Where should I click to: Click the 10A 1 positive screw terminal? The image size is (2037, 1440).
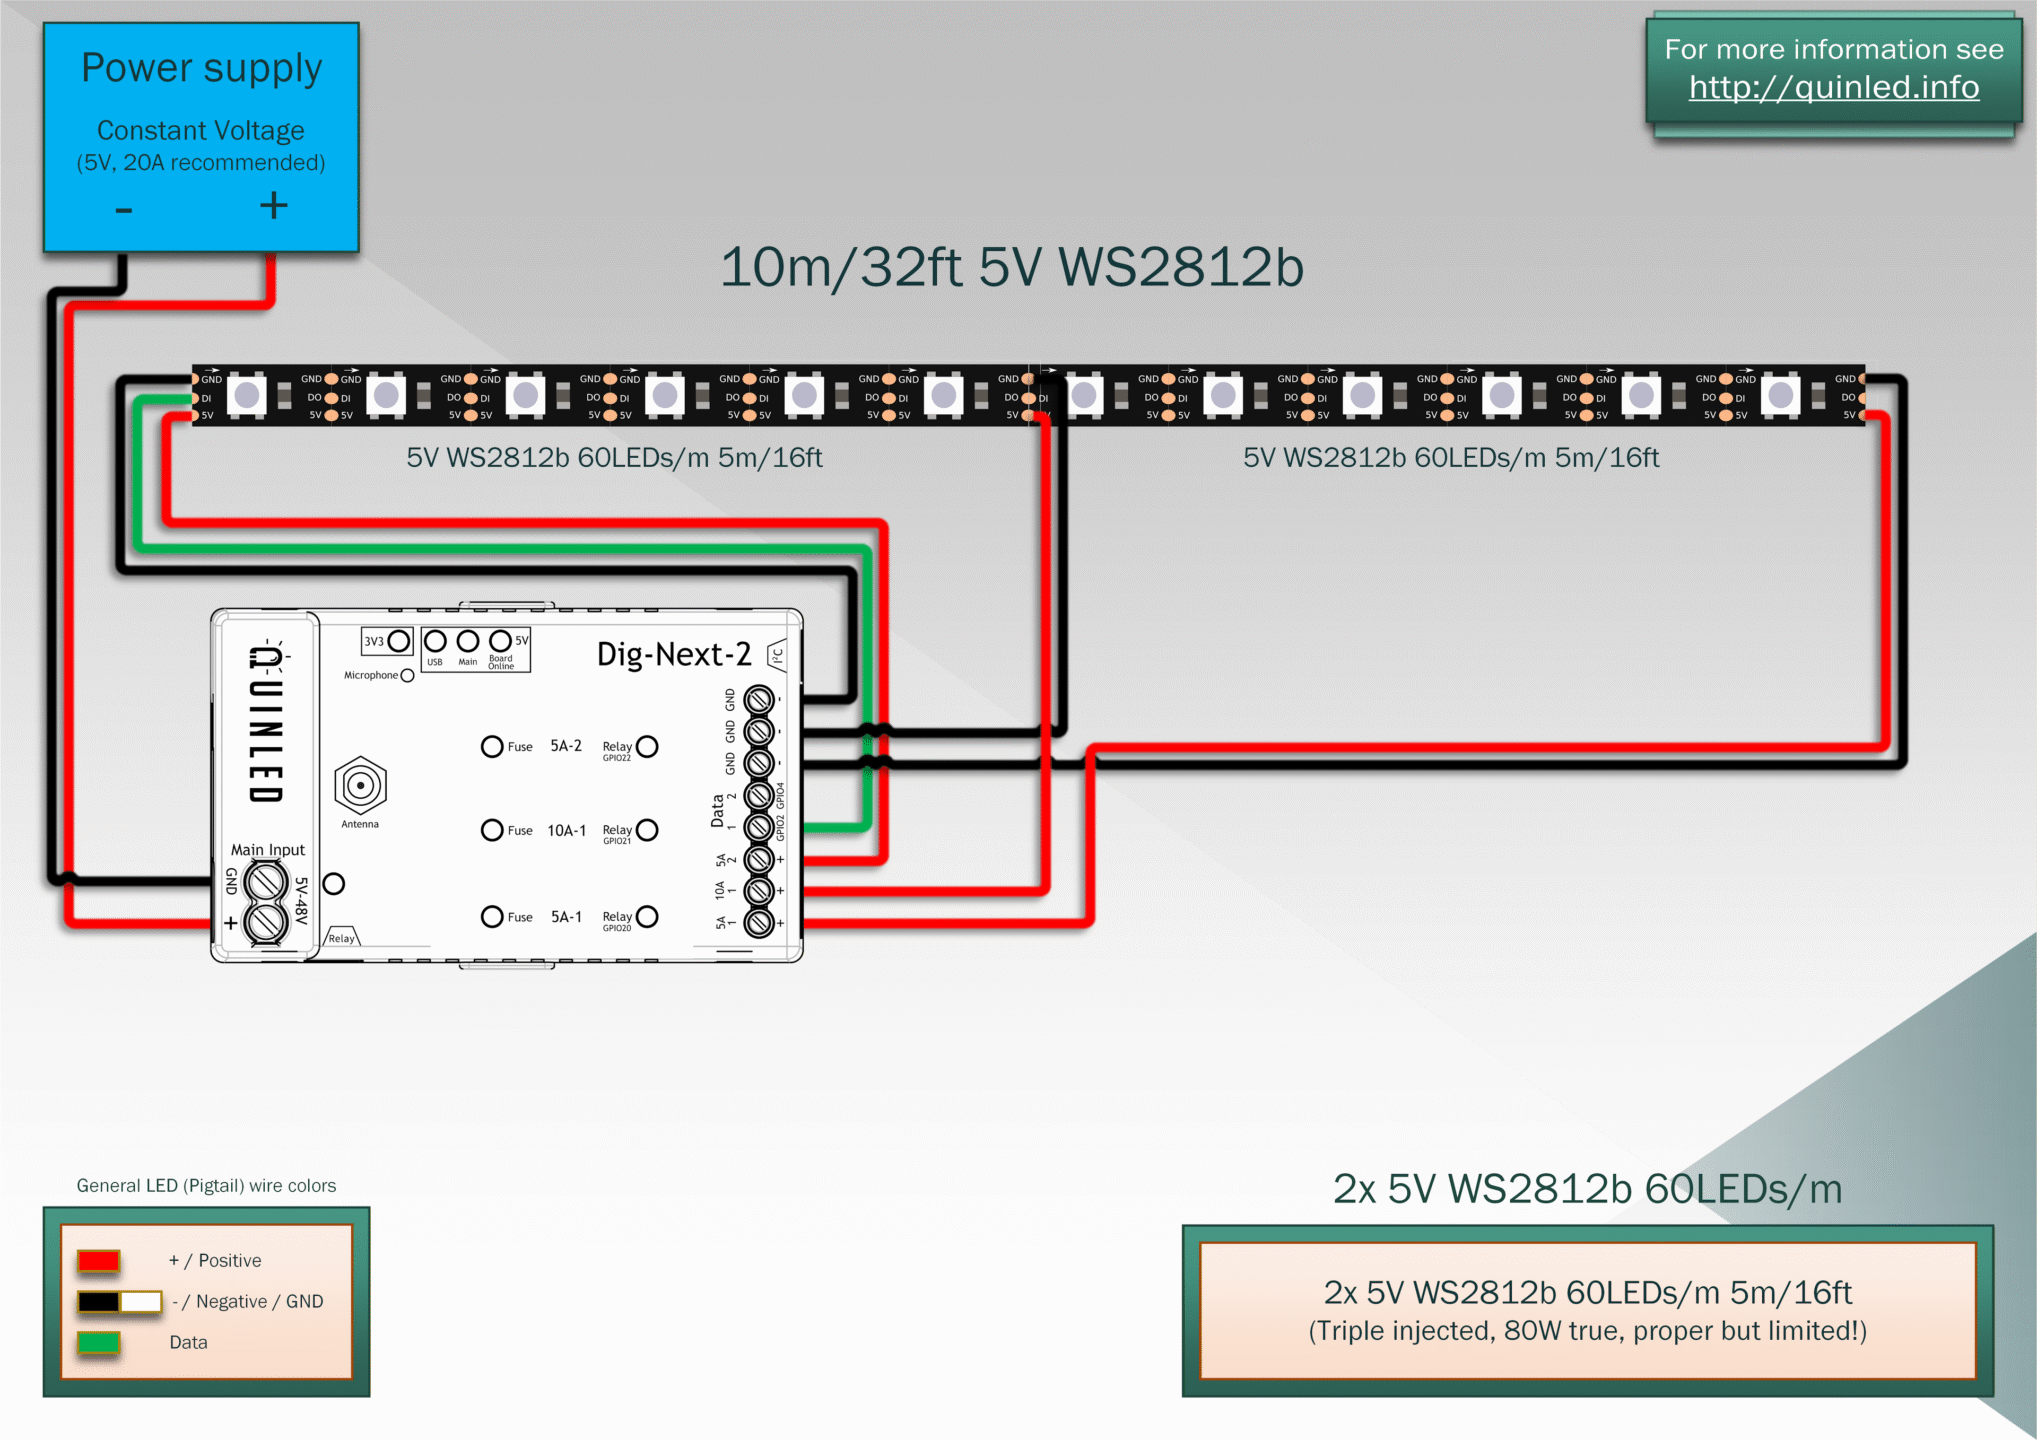[x=759, y=890]
